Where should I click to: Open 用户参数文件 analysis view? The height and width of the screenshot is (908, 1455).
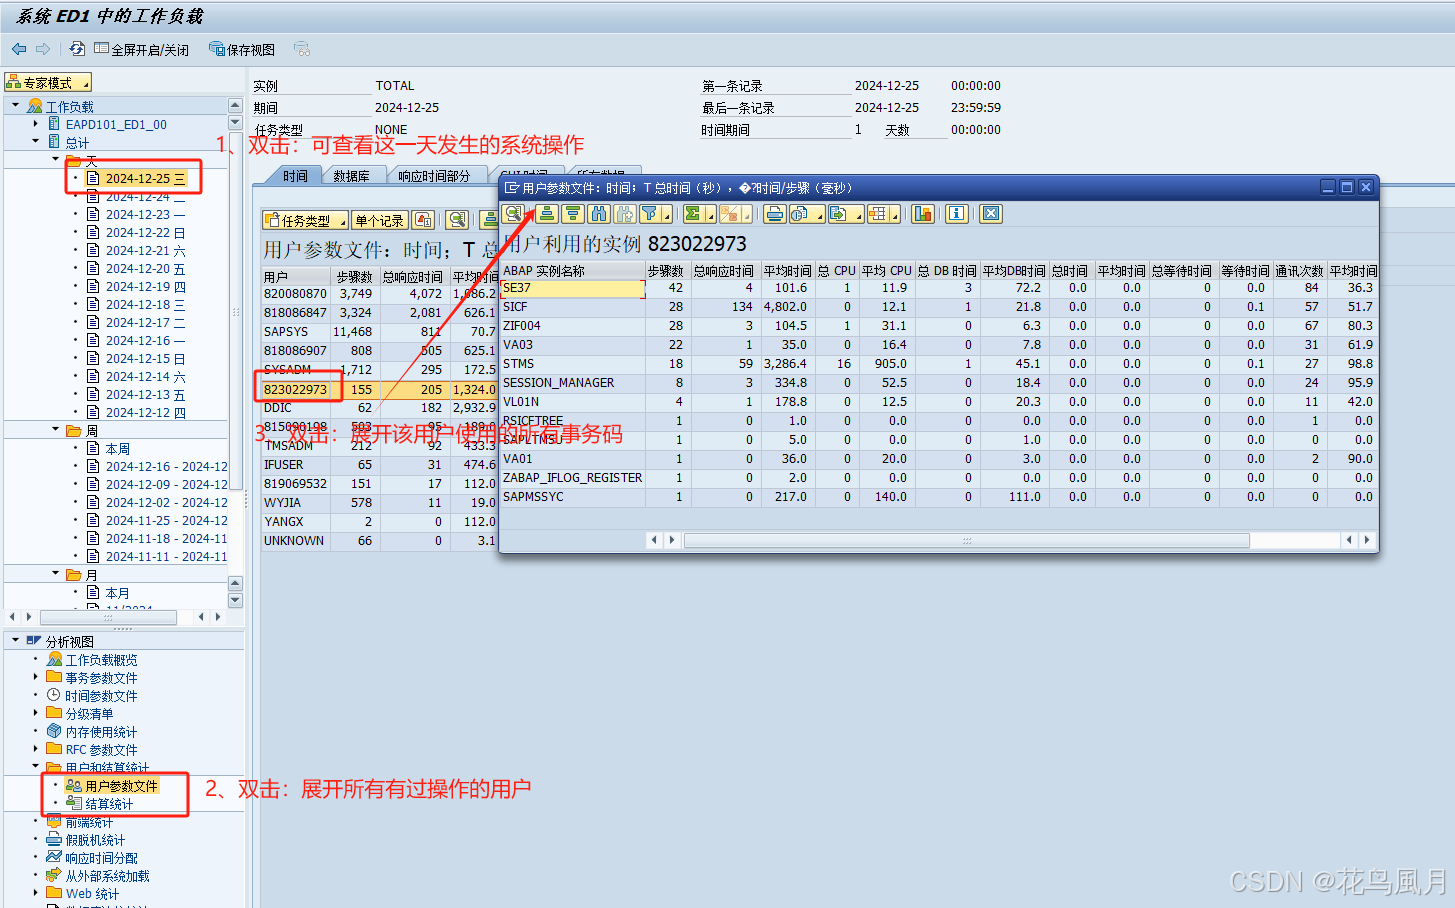(x=121, y=786)
